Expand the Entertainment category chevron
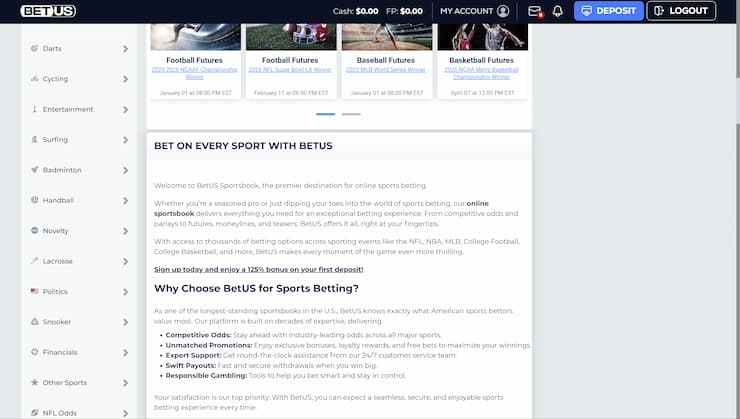 [x=126, y=109]
